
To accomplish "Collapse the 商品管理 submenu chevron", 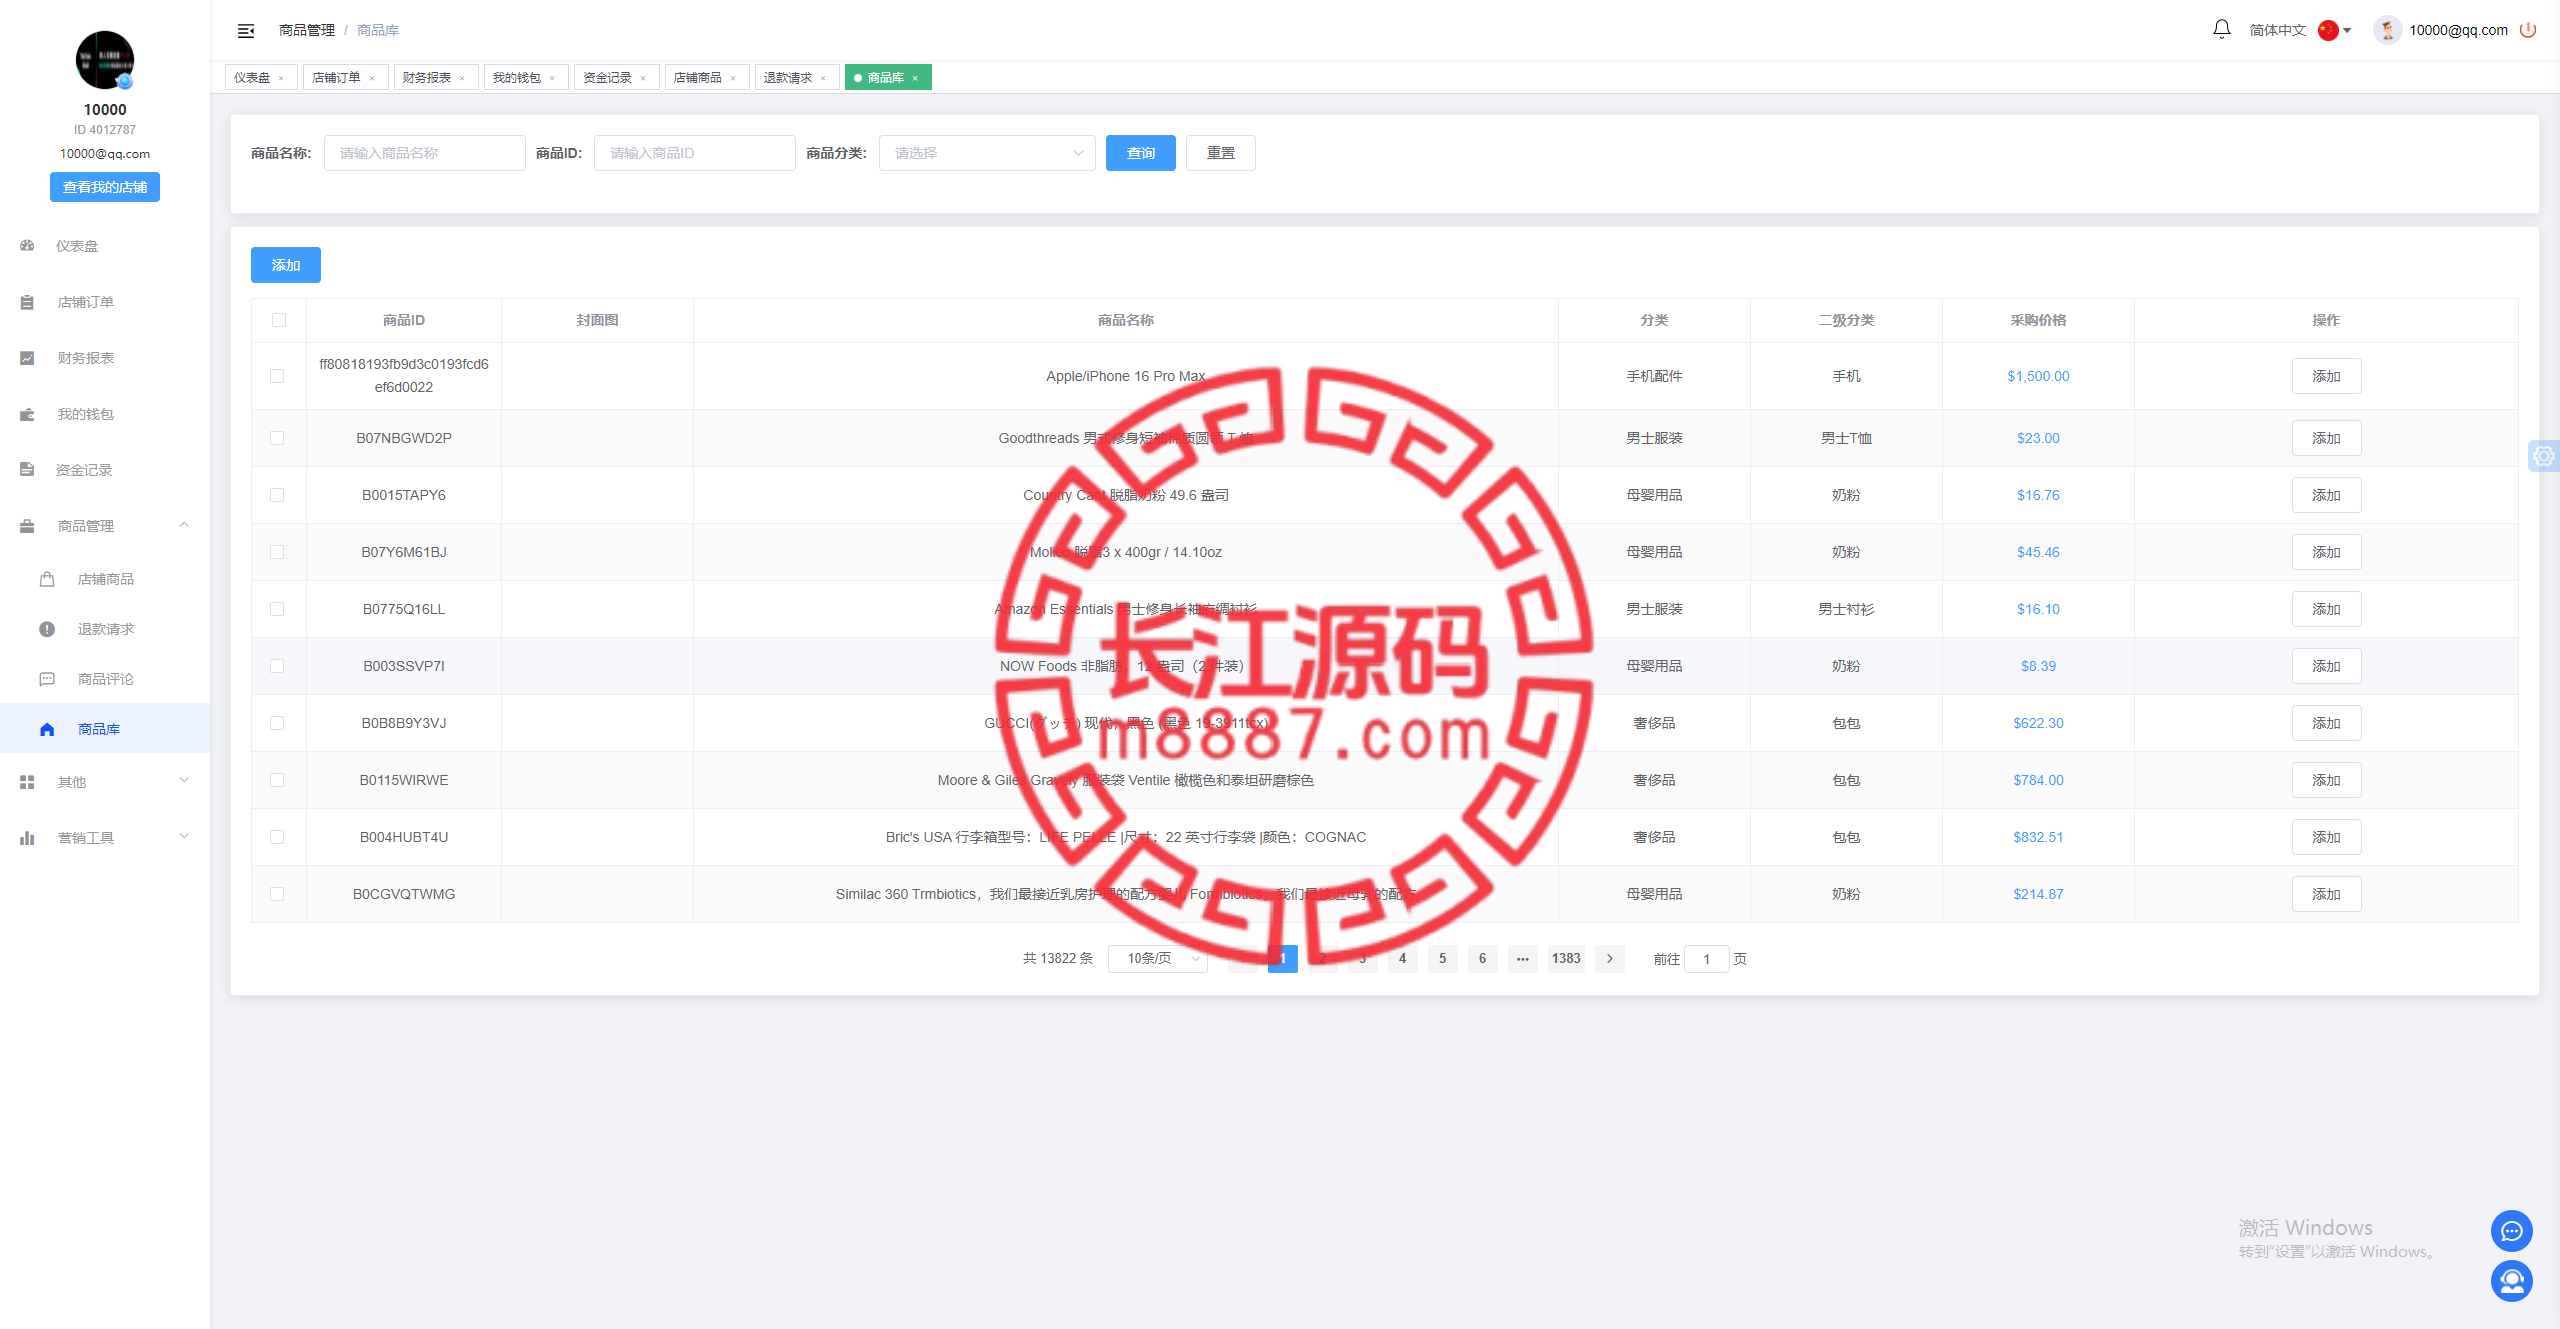I will click(184, 525).
